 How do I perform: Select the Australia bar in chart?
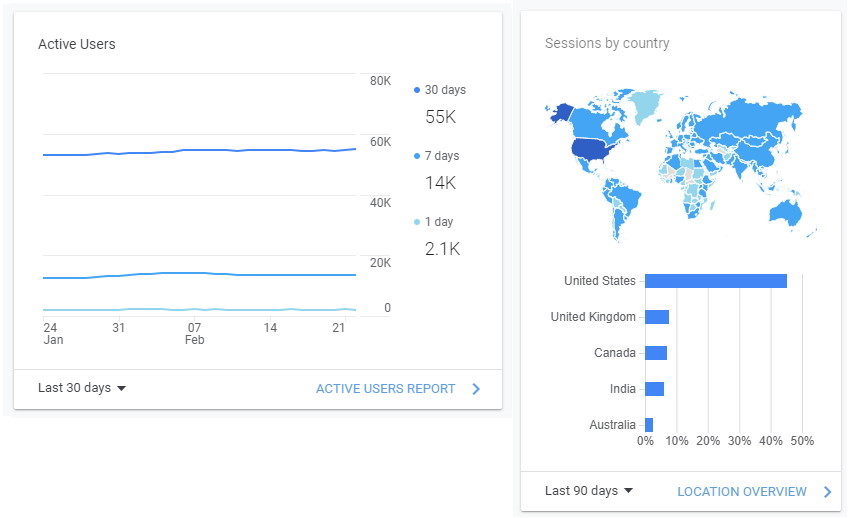649,425
